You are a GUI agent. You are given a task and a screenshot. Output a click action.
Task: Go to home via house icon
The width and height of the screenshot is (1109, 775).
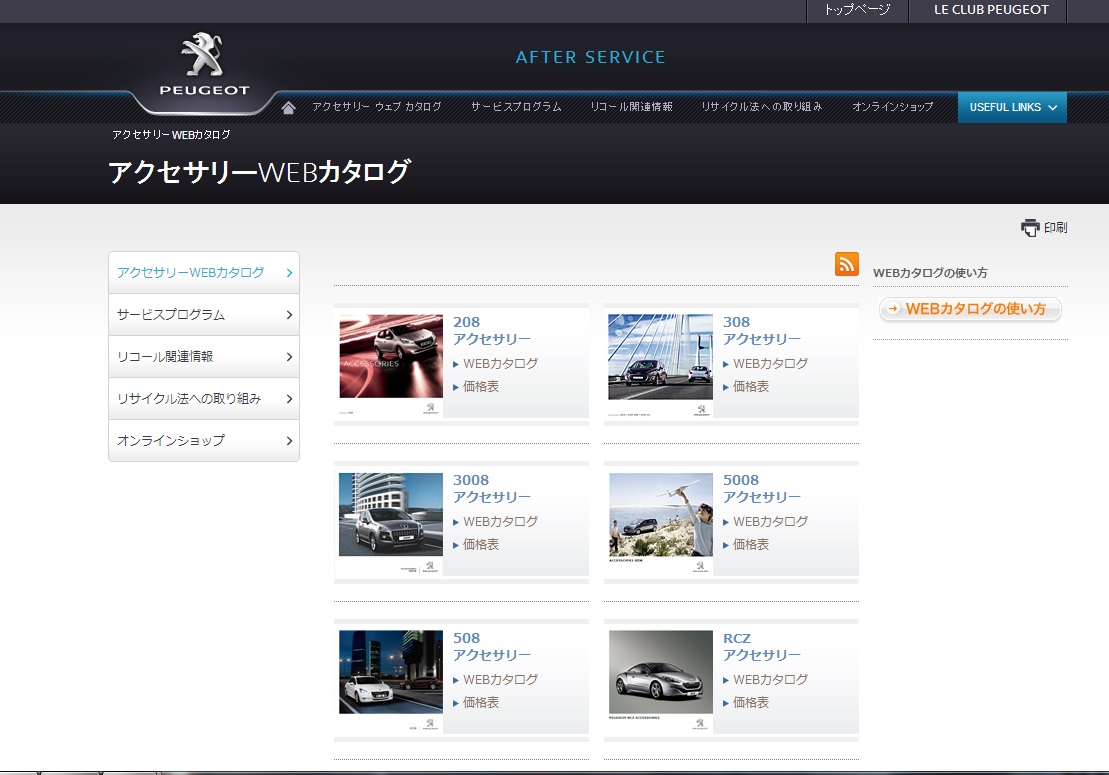click(x=289, y=107)
